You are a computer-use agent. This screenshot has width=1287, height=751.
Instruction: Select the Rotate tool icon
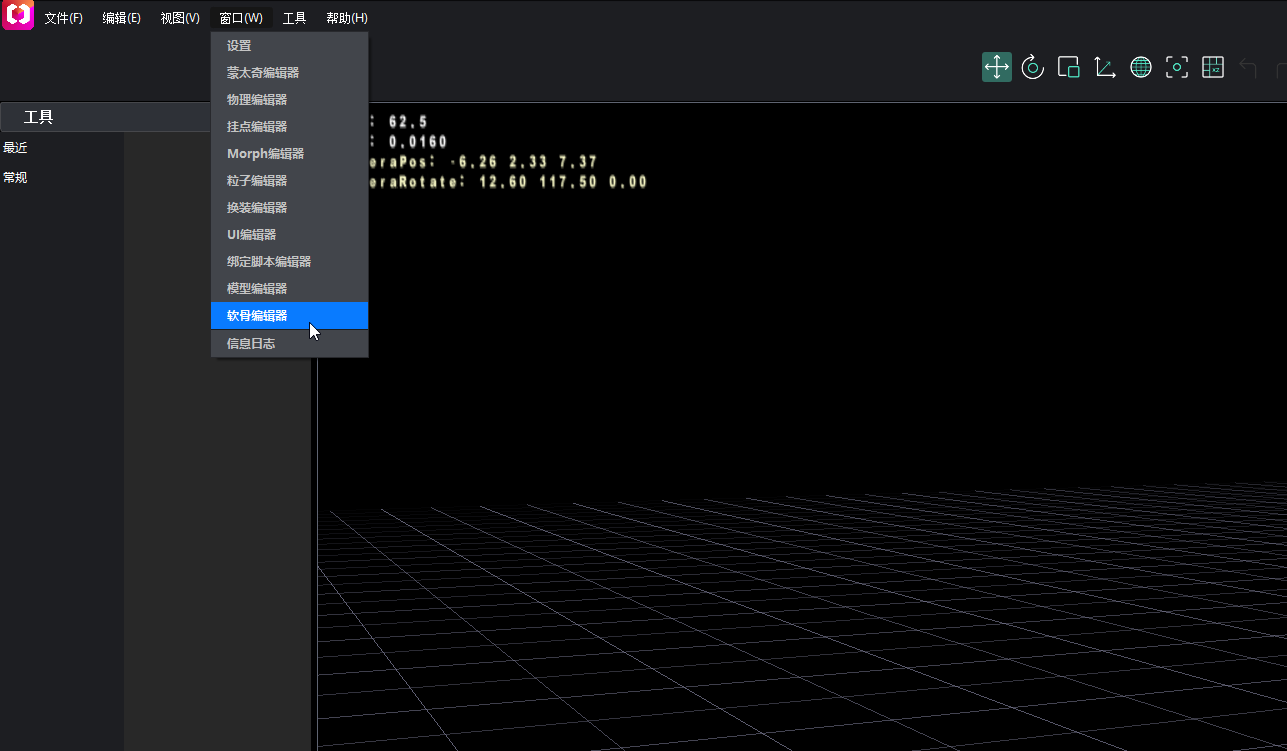coord(1033,67)
